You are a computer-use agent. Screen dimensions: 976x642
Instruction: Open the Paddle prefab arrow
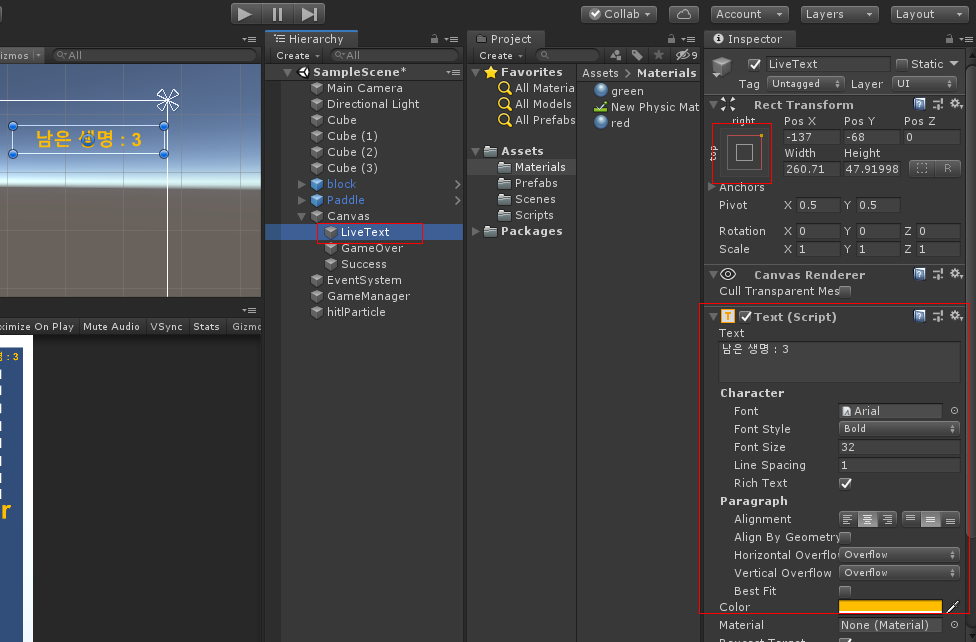(x=458, y=201)
